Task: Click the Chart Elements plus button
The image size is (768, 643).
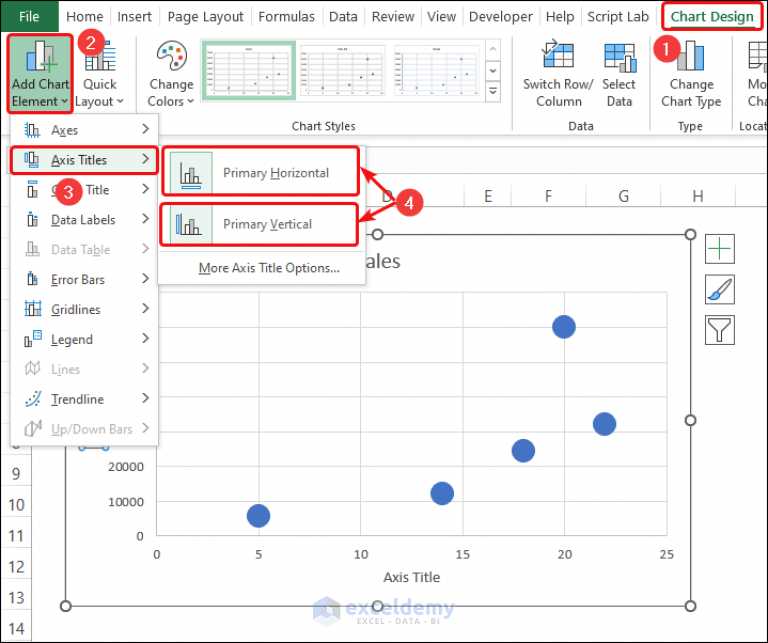Action: (x=720, y=249)
